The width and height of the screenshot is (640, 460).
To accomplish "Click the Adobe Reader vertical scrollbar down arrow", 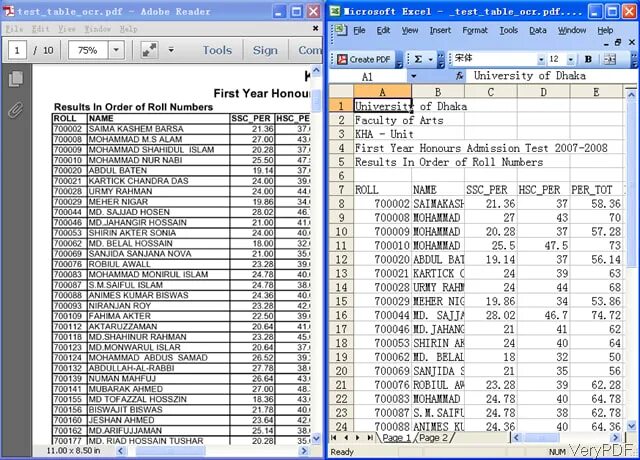I will (316, 438).
